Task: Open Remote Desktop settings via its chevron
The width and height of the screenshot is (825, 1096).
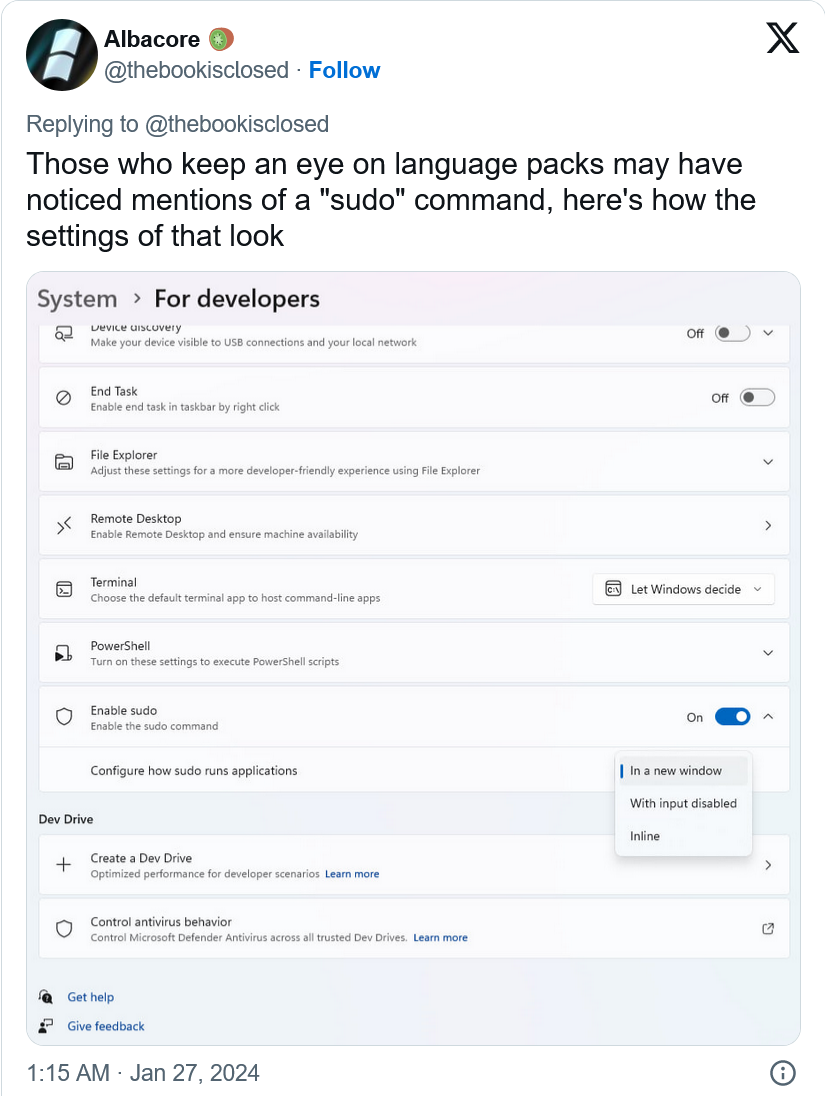Action: tap(768, 526)
